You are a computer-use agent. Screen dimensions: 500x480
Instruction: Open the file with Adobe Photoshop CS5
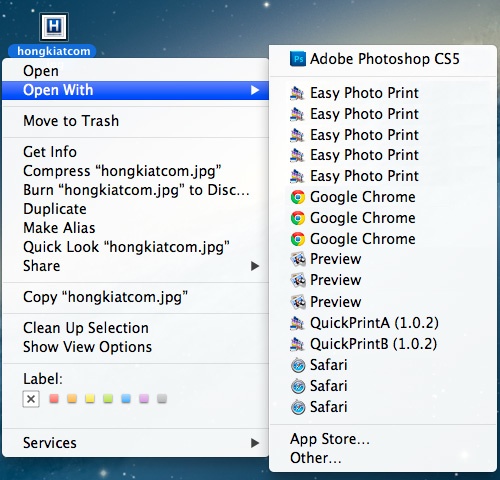383,59
